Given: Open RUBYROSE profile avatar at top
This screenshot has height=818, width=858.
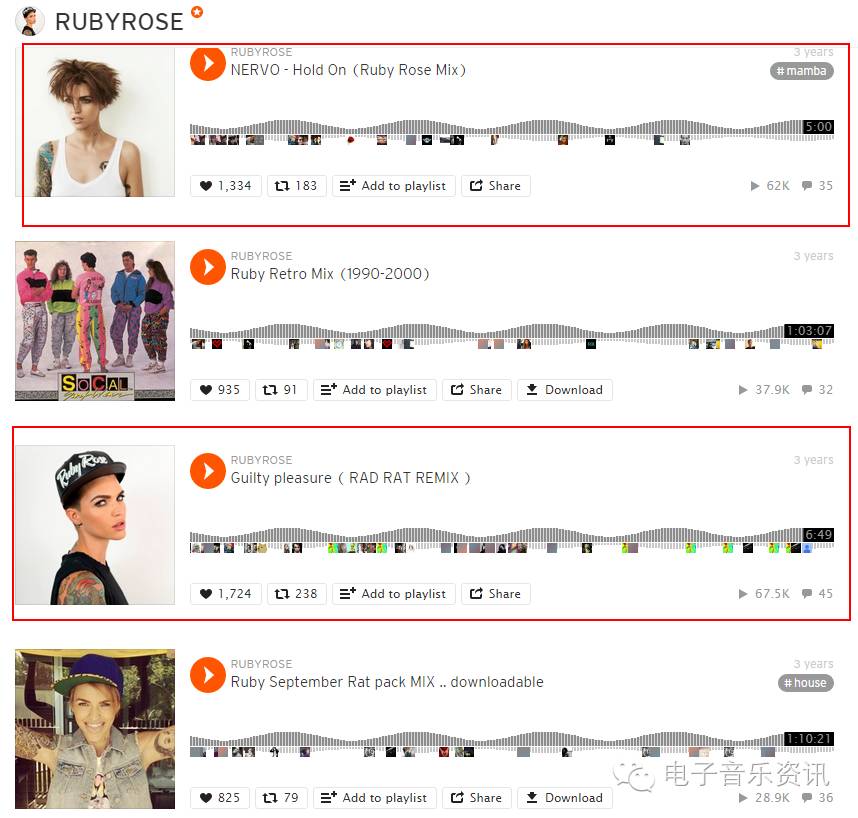Looking at the screenshot, I should click(x=30, y=21).
